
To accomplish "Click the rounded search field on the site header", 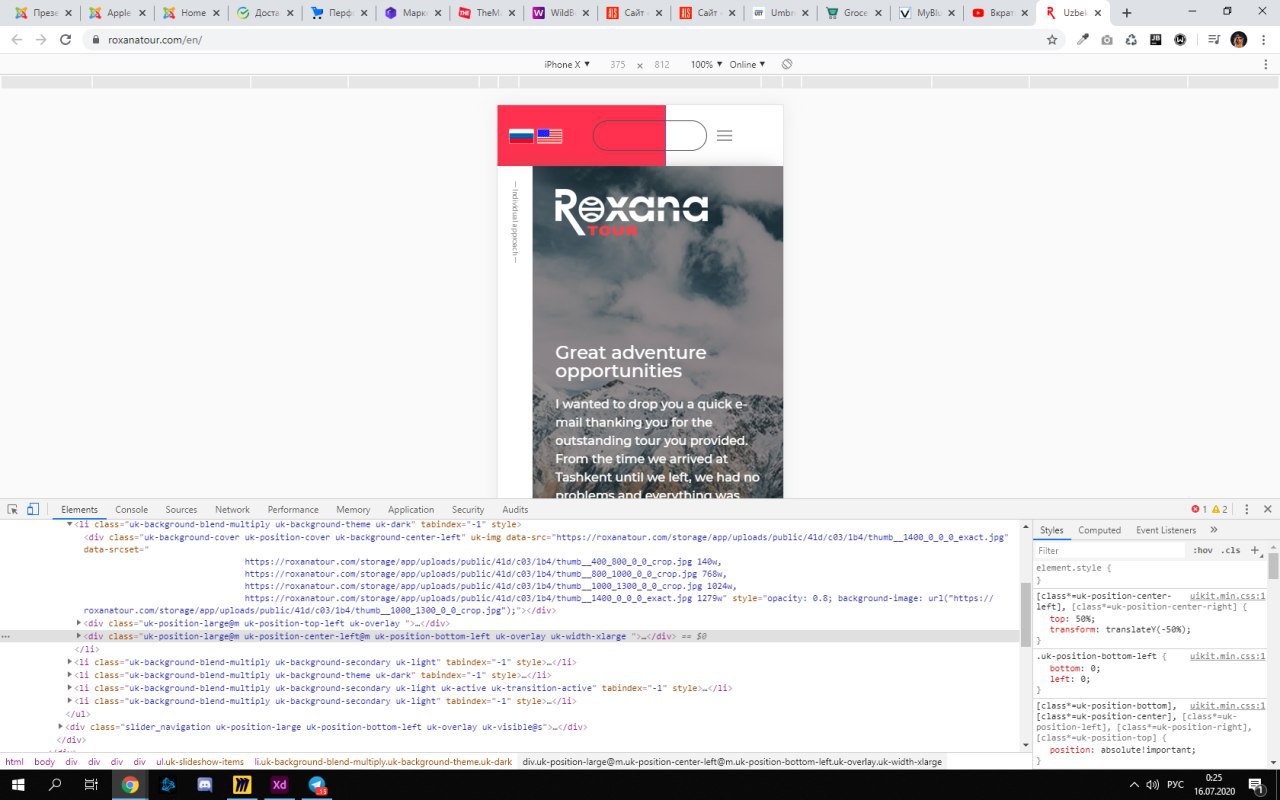I will [649, 135].
